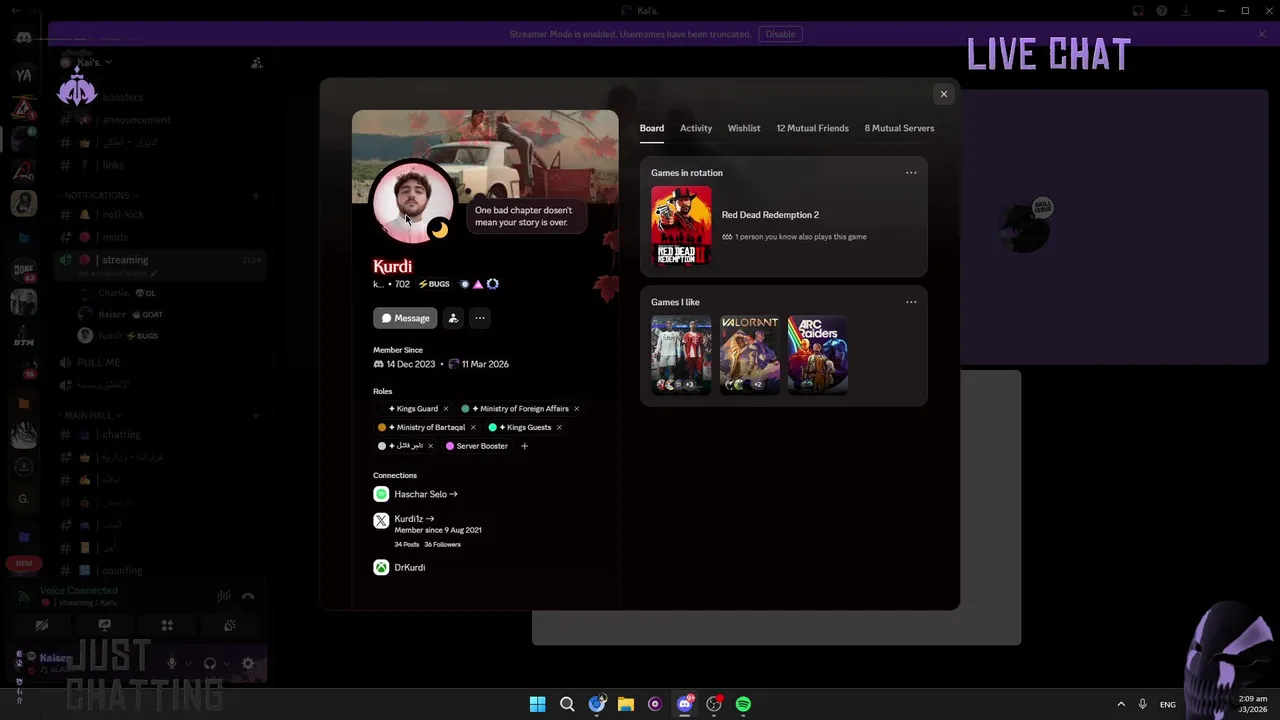Open Discord user settings gear
The width and height of the screenshot is (1280, 720).
tap(248, 663)
